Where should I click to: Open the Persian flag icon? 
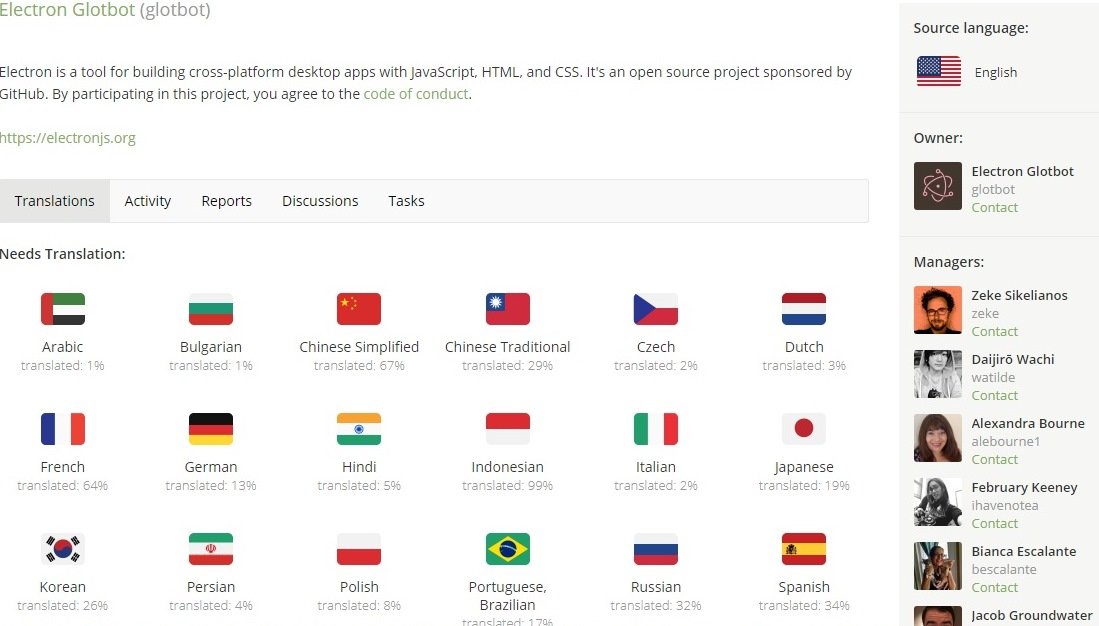point(210,549)
